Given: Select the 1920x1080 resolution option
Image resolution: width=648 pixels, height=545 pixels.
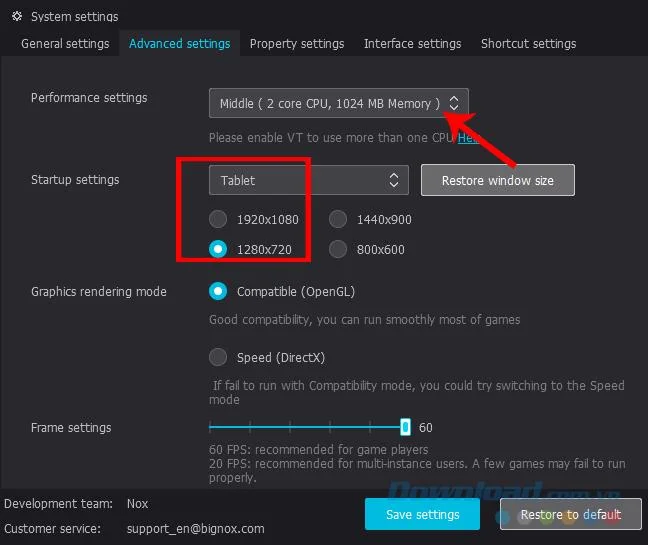Looking at the screenshot, I should point(218,219).
